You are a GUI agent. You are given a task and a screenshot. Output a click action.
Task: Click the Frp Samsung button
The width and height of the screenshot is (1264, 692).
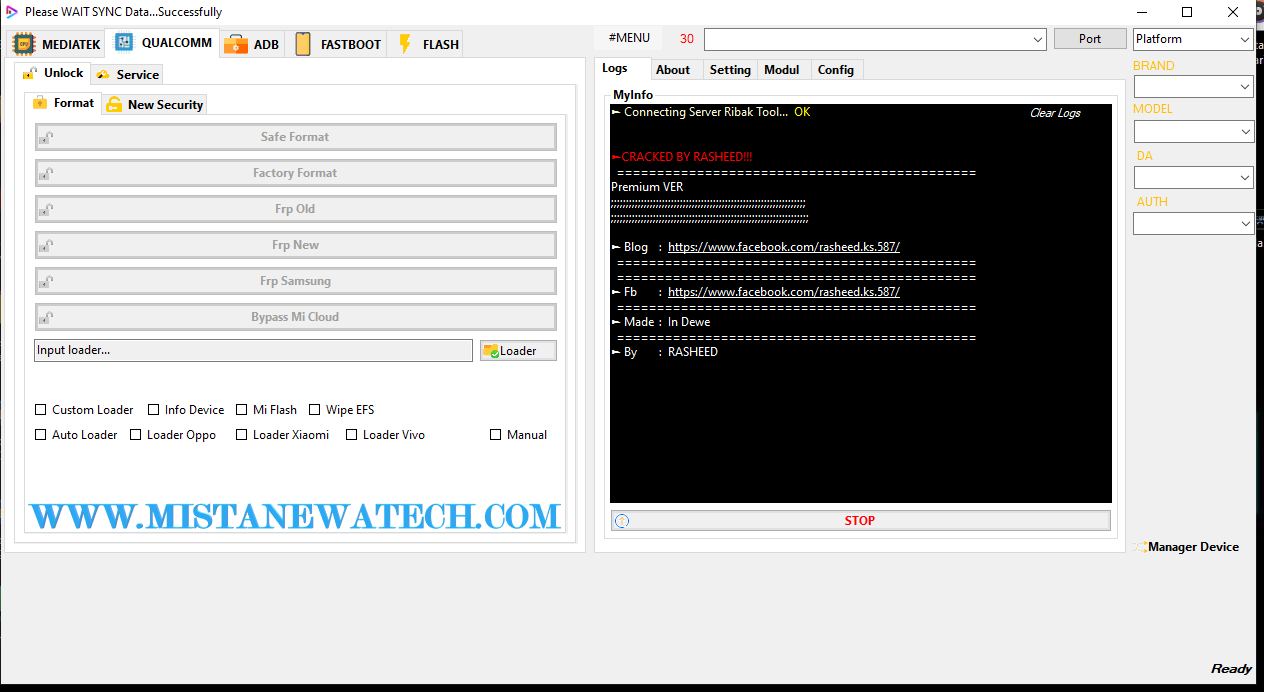pos(295,281)
